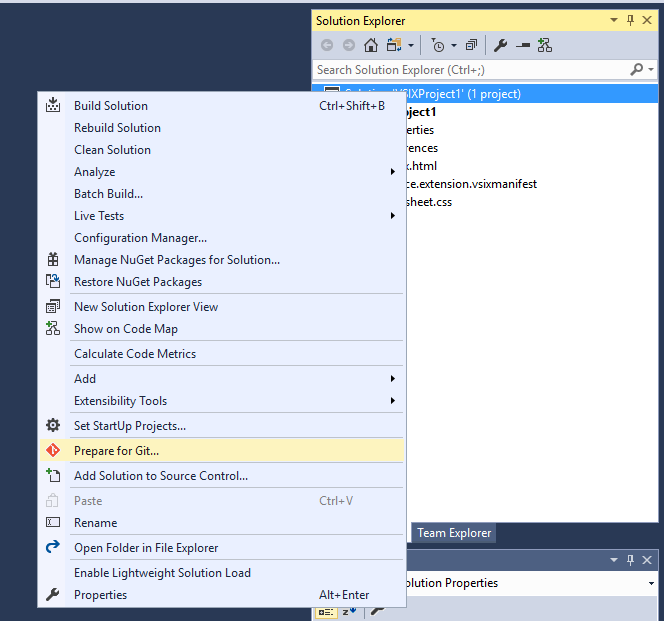Click the gear icon beside Set StartUp Projects
Screen dimensions: 664x621
[53, 425]
